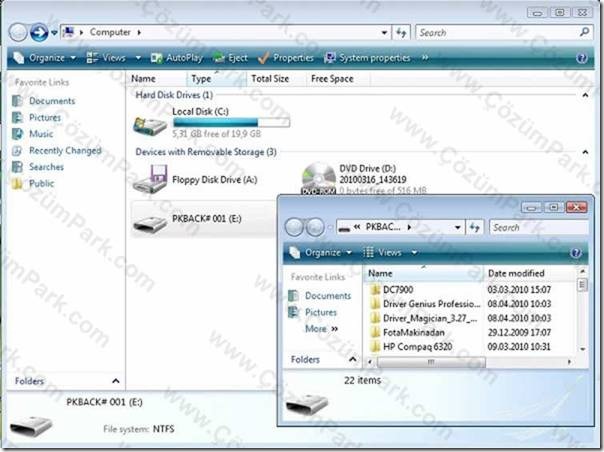Open the Organize dropdown in Computer window
604x452 pixels.
tap(45, 58)
